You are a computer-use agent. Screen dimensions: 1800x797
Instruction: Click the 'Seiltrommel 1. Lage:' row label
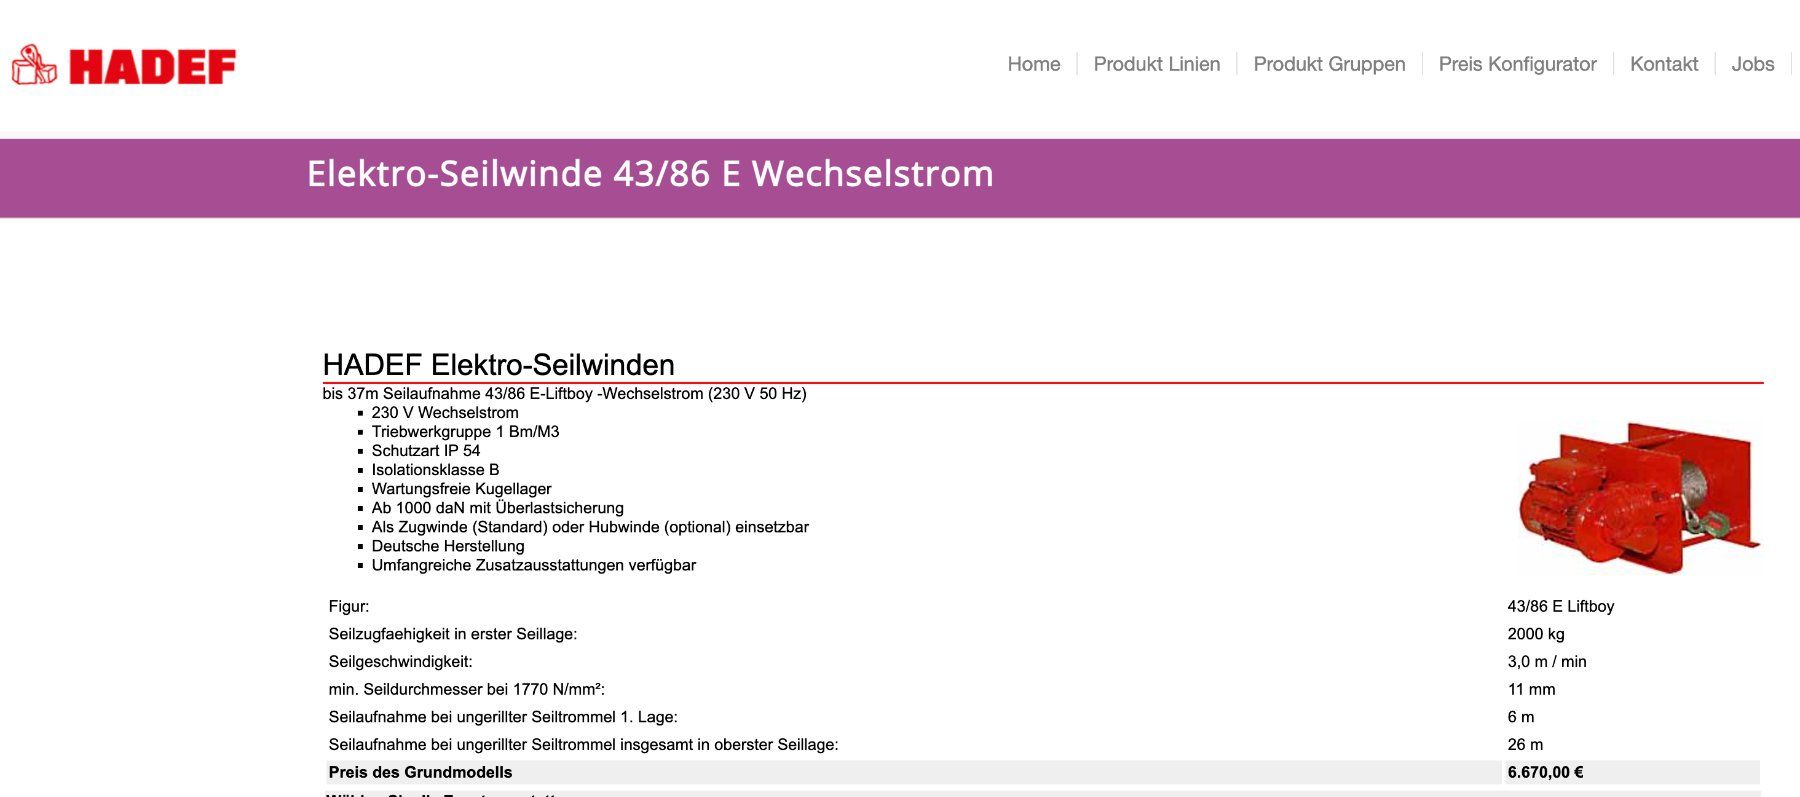pyautogui.click(x=503, y=717)
